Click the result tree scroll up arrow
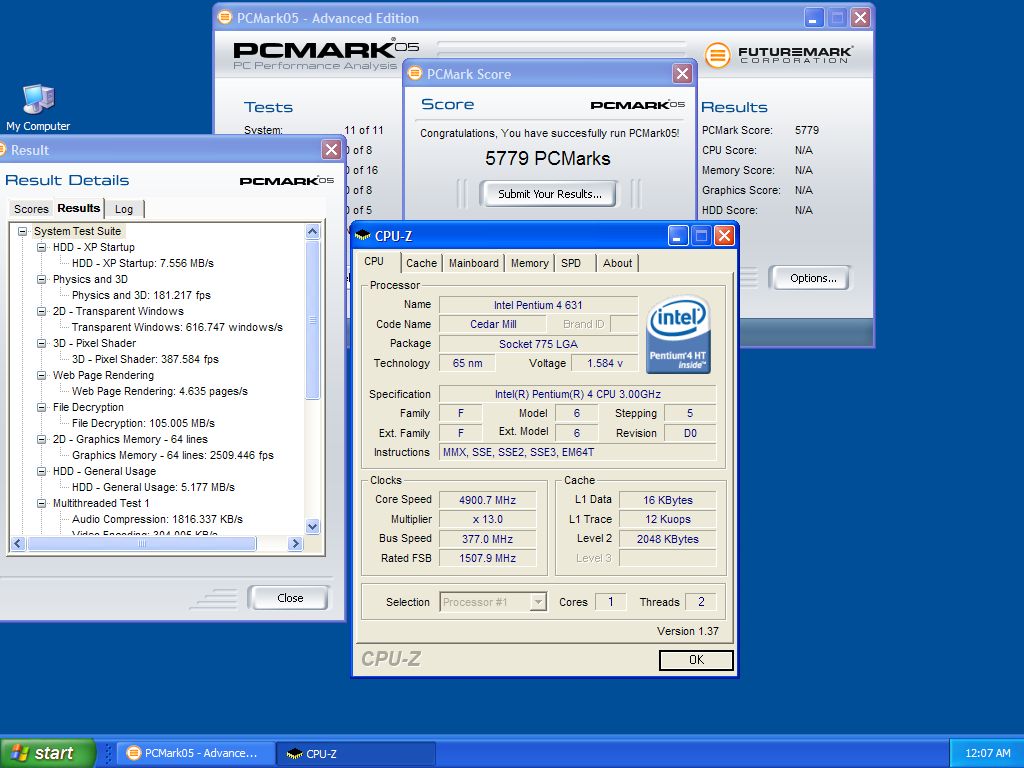The width and height of the screenshot is (1024, 768). point(312,231)
